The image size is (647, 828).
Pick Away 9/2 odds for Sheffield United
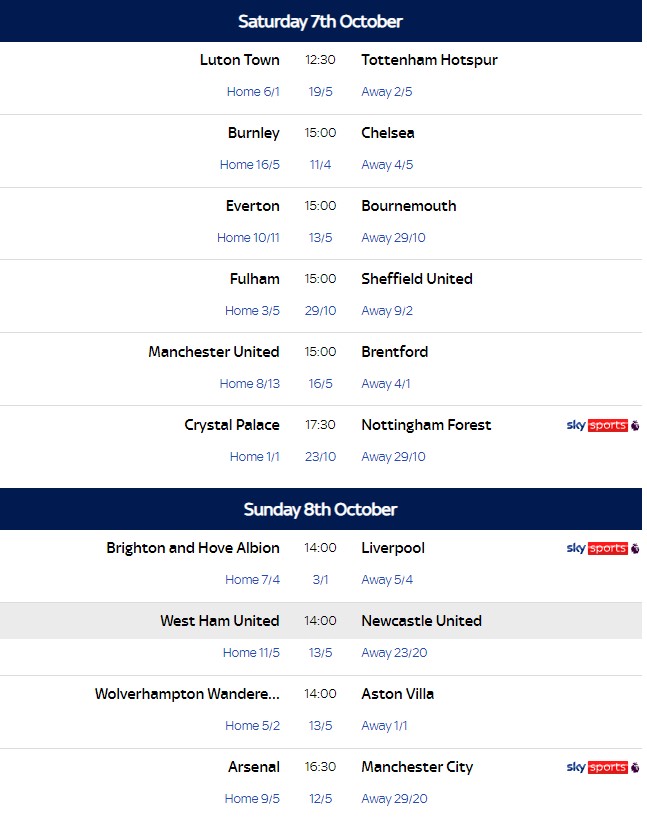click(x=387, y=310)
